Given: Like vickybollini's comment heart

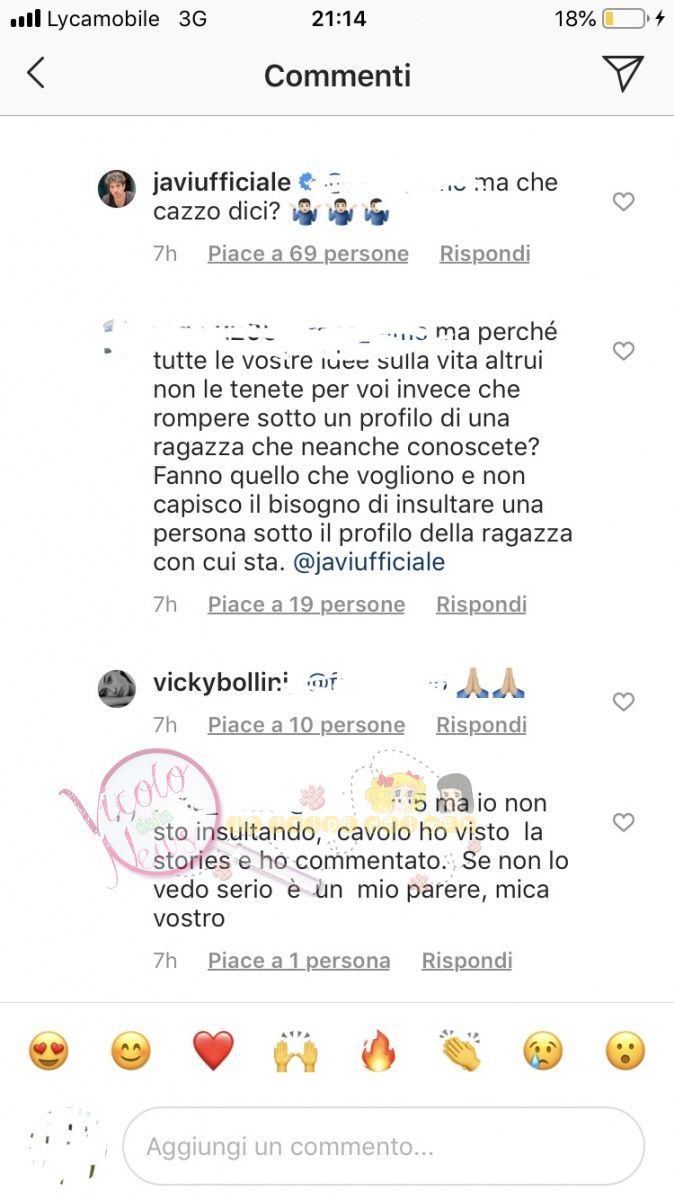Looking at the screenshot, I should pos(623,702).
